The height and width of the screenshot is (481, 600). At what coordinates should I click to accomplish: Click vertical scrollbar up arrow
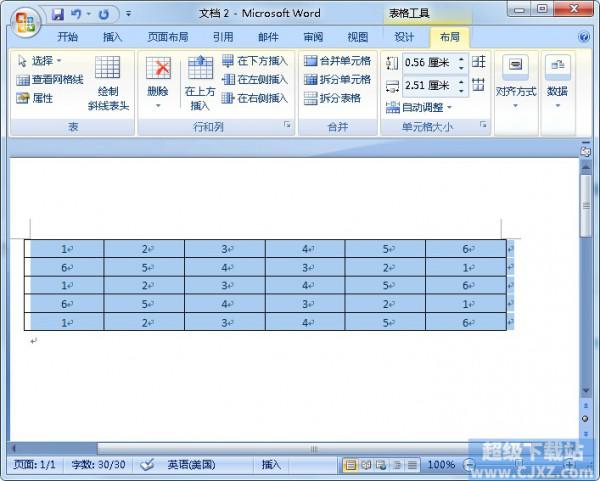coord(585,167)
